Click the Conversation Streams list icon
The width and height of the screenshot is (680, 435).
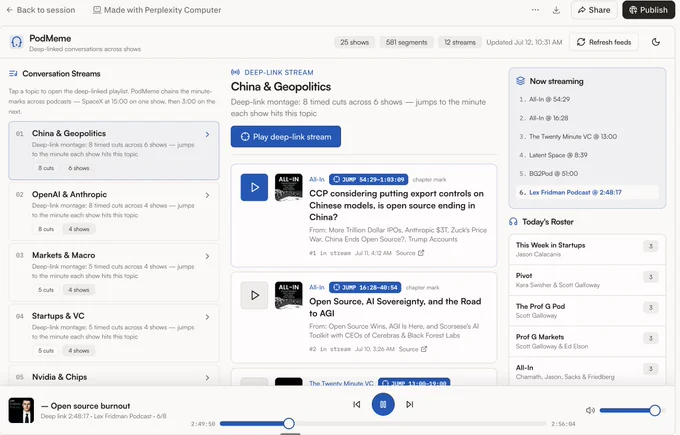pyautogui.click(x=13, y=74)
